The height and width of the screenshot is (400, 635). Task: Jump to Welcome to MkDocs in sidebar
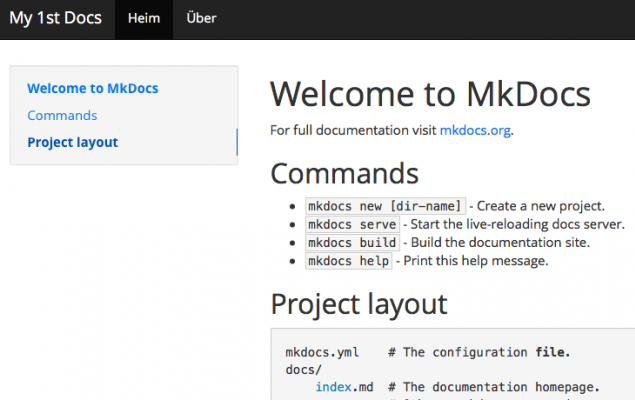coord(93,88)
